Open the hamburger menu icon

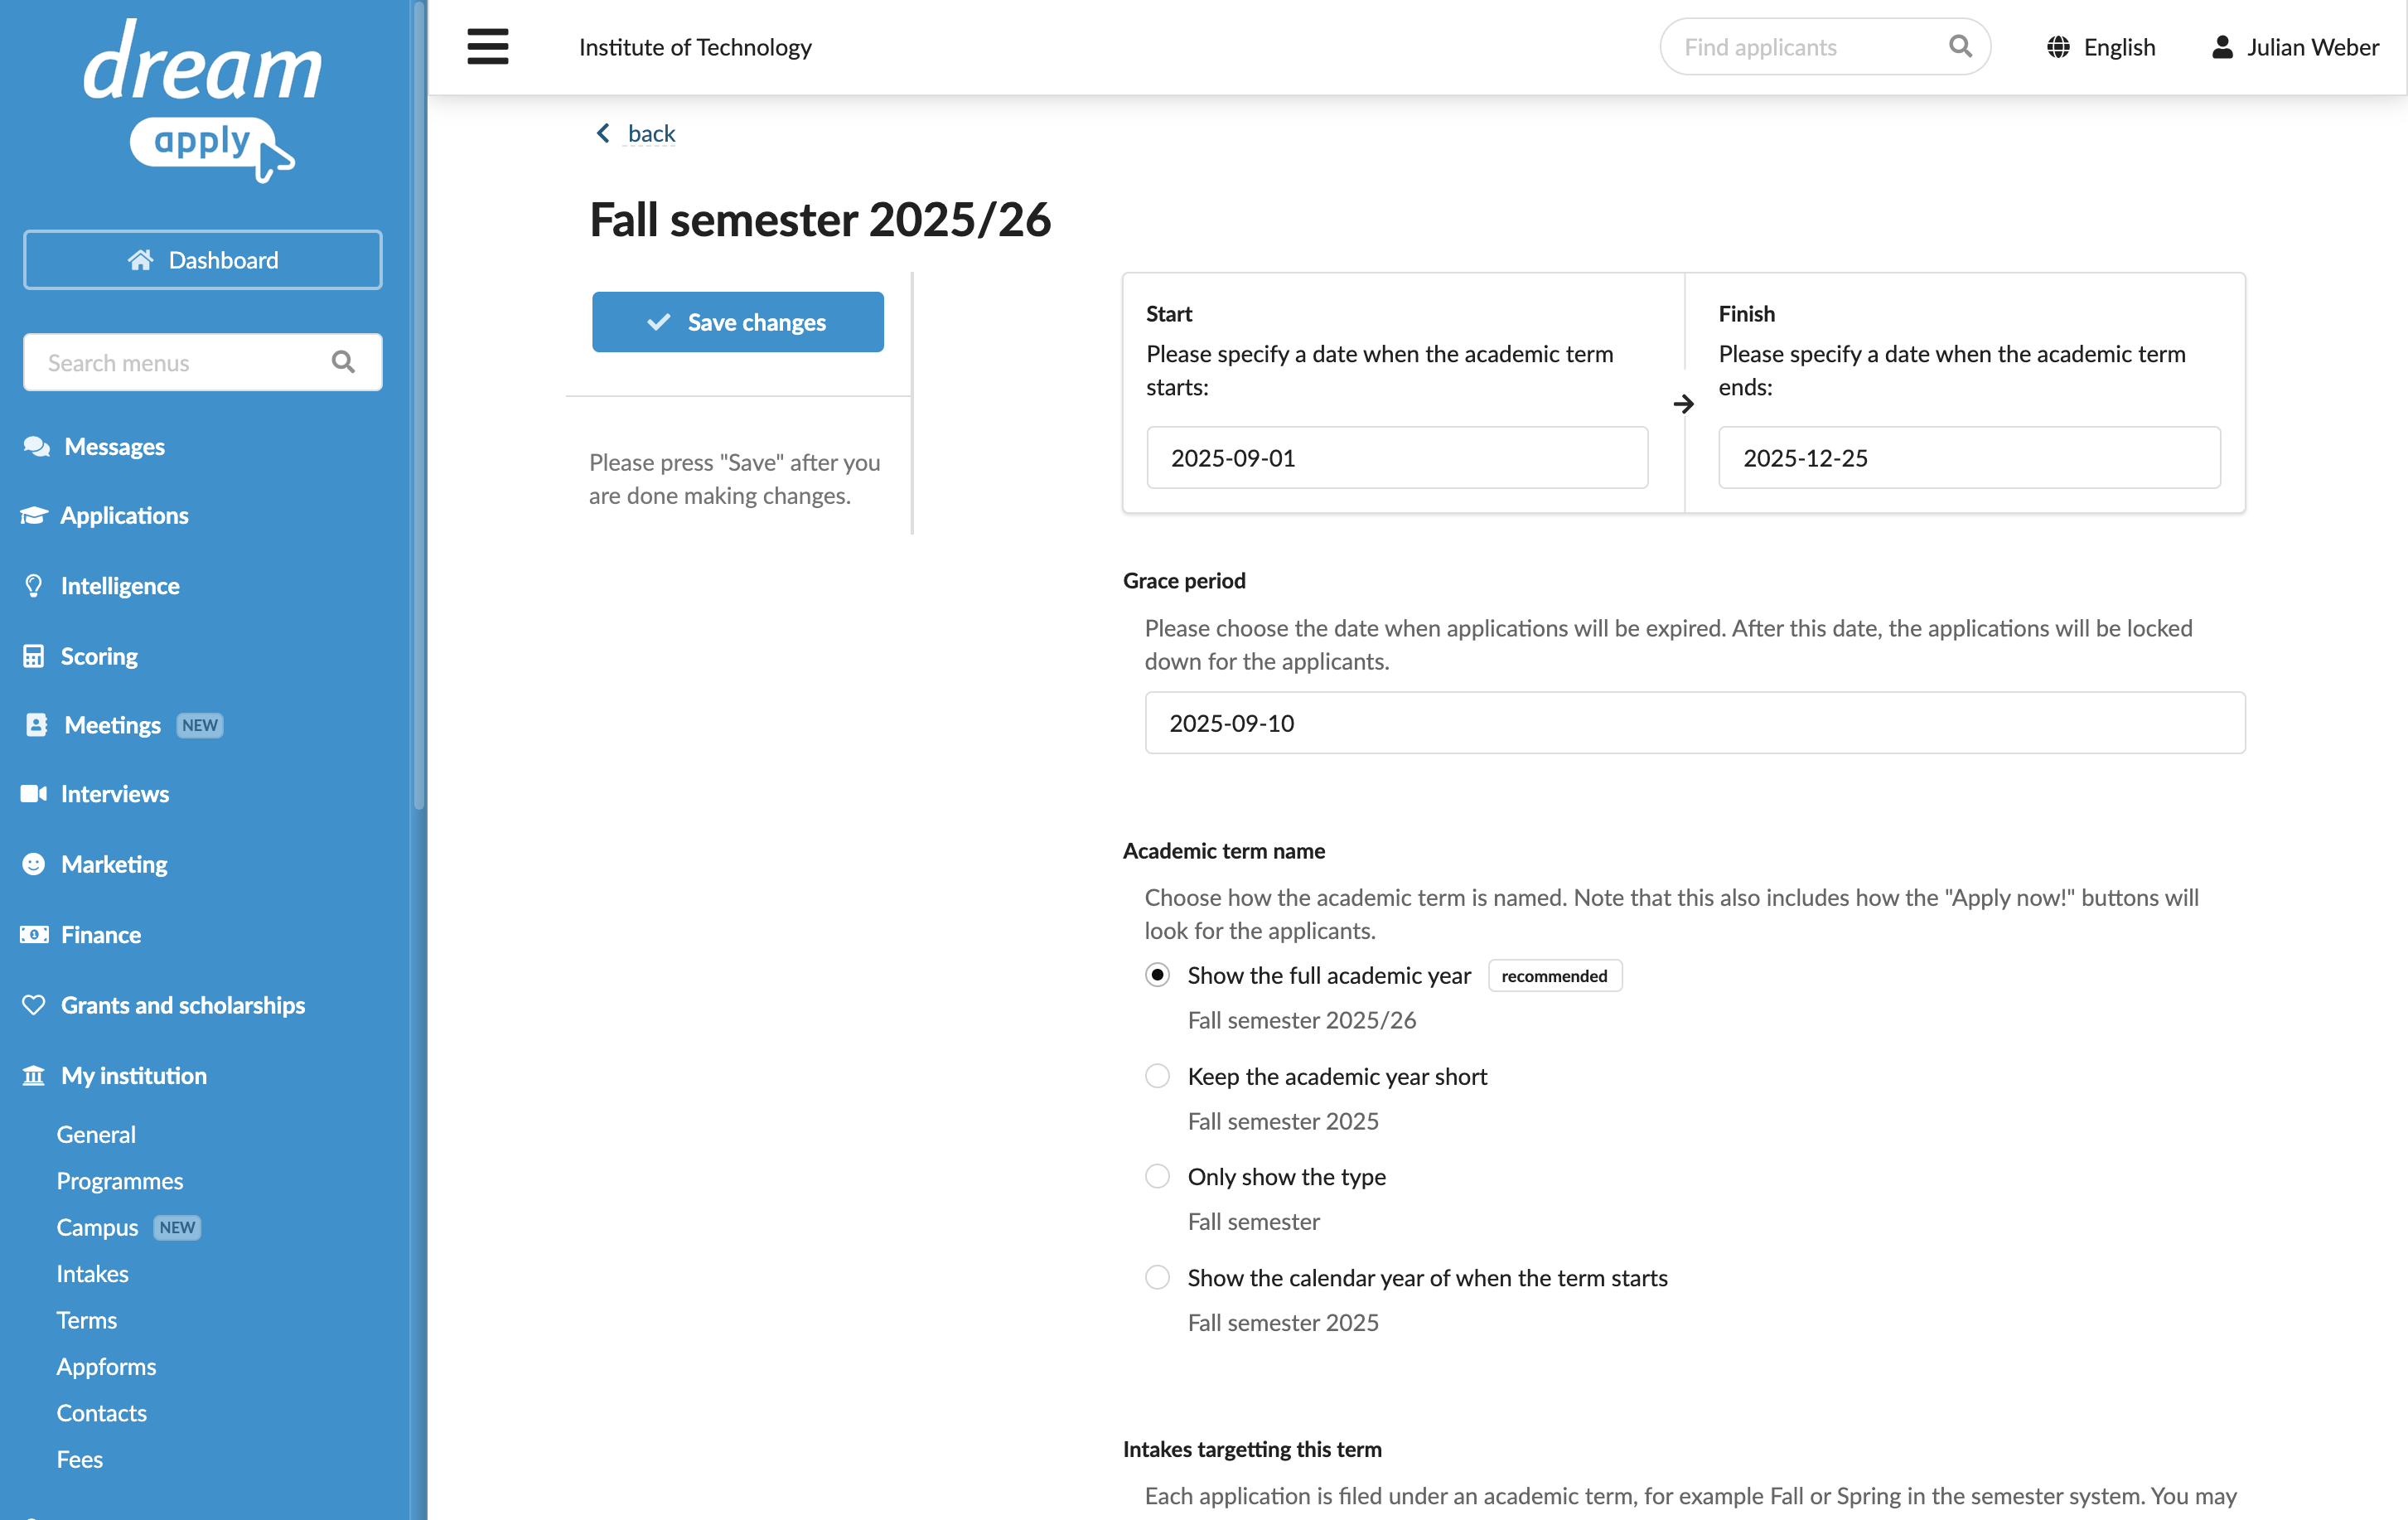tap(488, 47)
